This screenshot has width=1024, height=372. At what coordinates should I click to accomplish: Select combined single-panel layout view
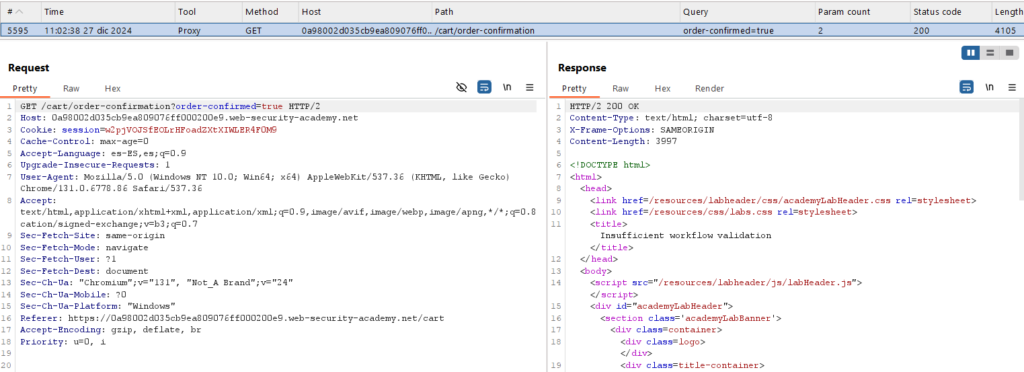(x=1009, y=53)
